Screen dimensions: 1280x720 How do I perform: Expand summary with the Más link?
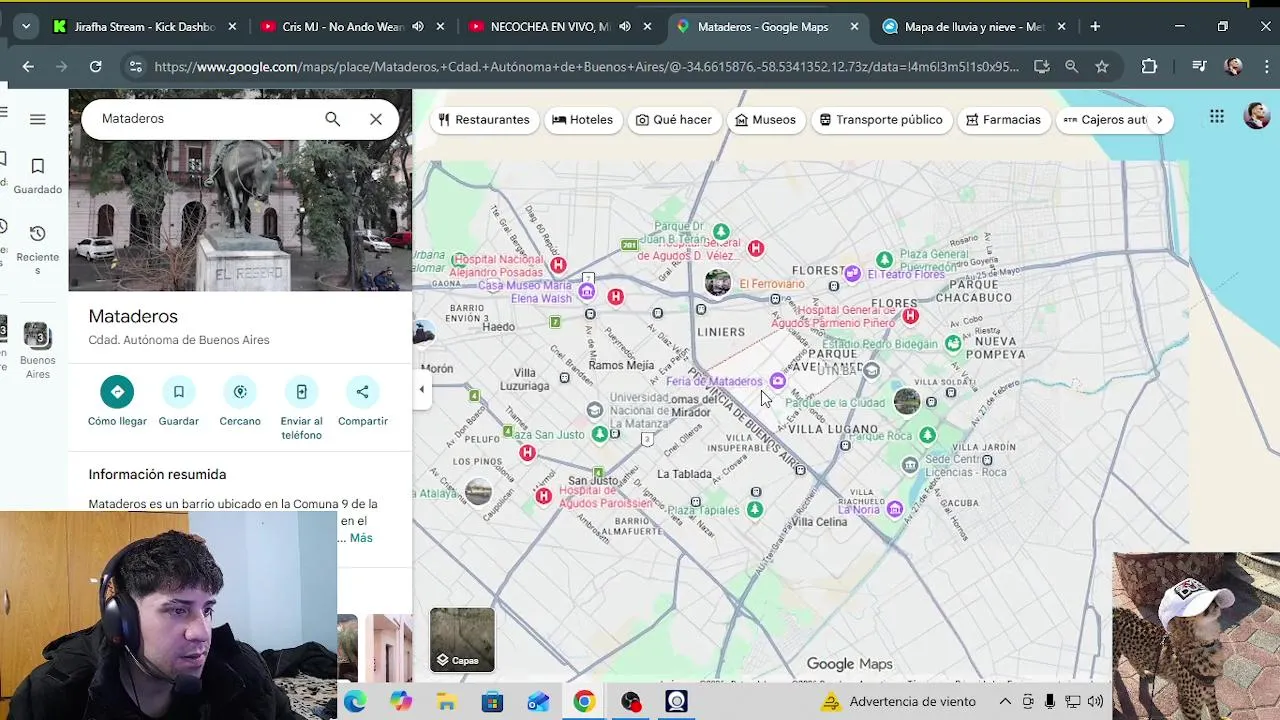pos(361,538)
